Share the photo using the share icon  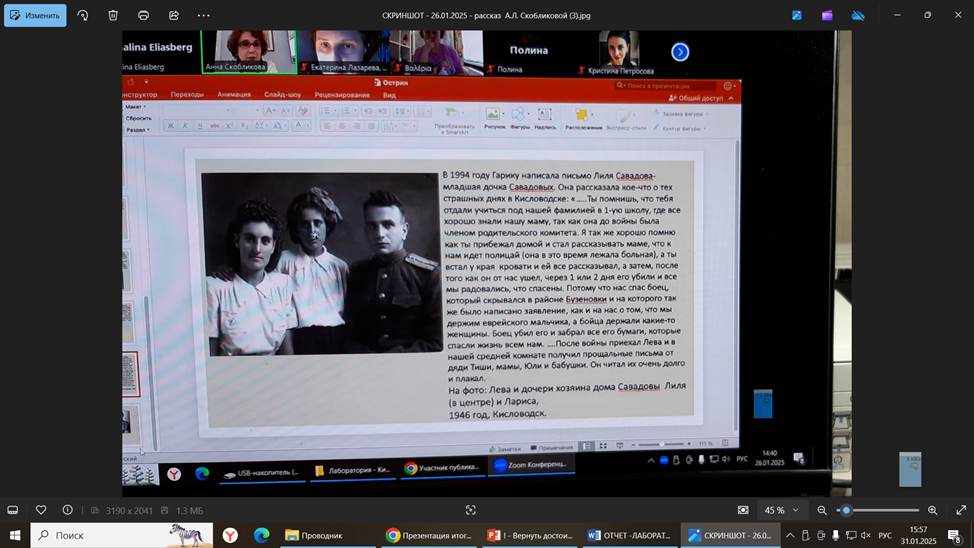174,15
